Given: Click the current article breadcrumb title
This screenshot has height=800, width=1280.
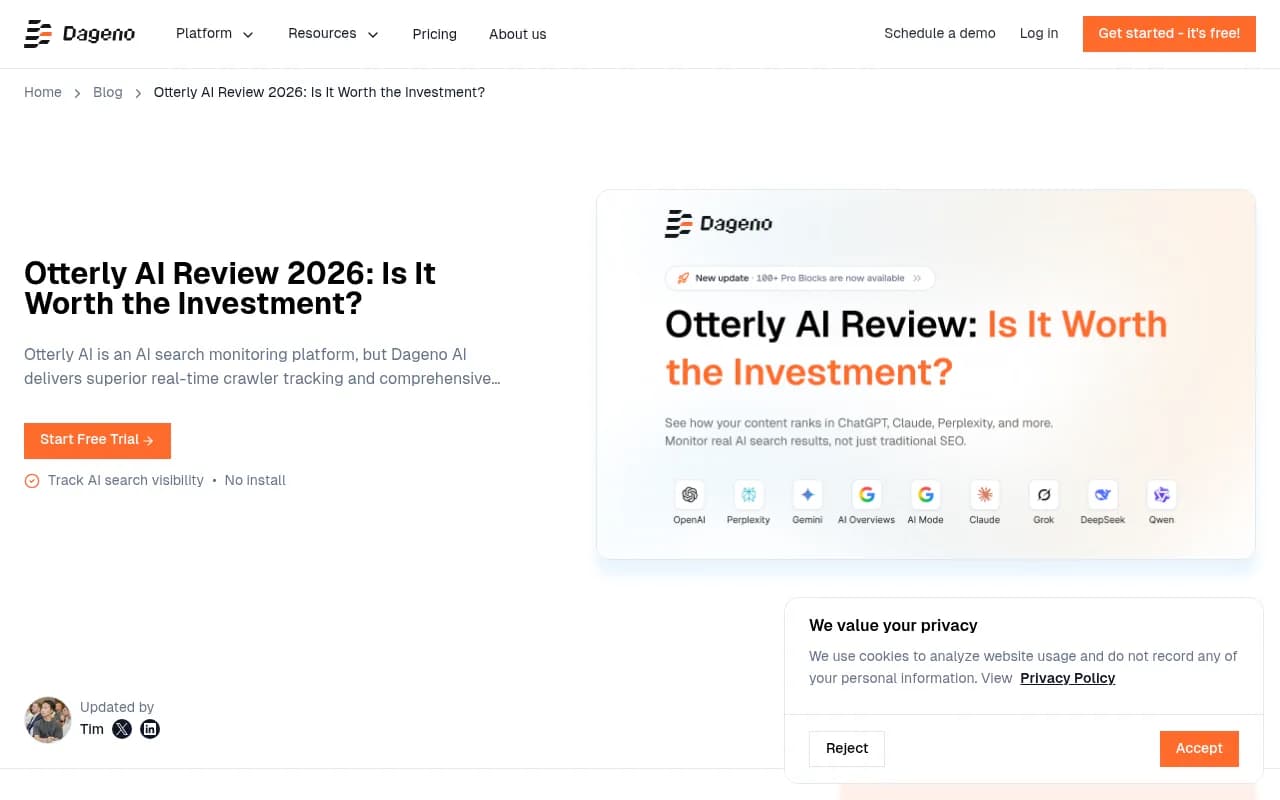Looking at the screenshot, I should coord(319,92).
